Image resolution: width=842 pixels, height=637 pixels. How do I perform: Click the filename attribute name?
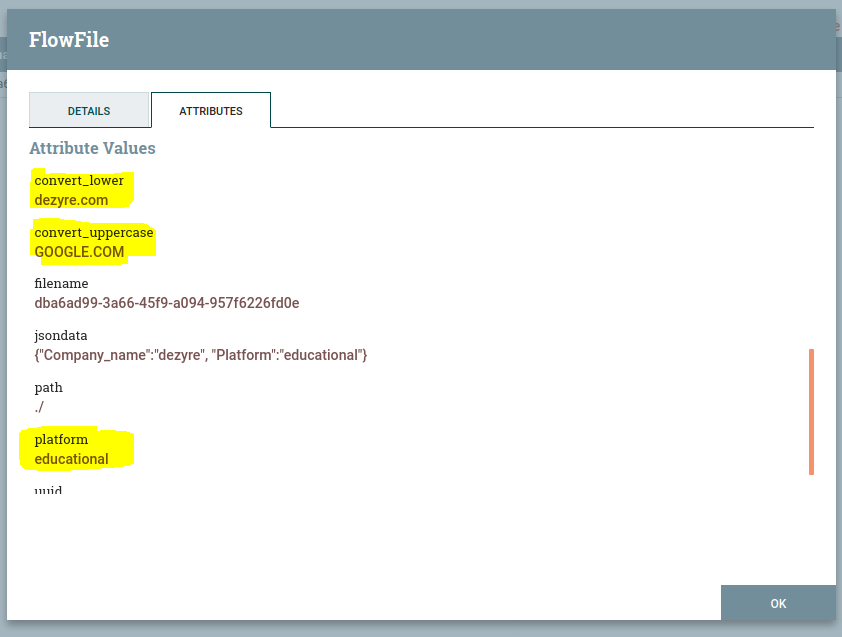(x=61, y=284)
